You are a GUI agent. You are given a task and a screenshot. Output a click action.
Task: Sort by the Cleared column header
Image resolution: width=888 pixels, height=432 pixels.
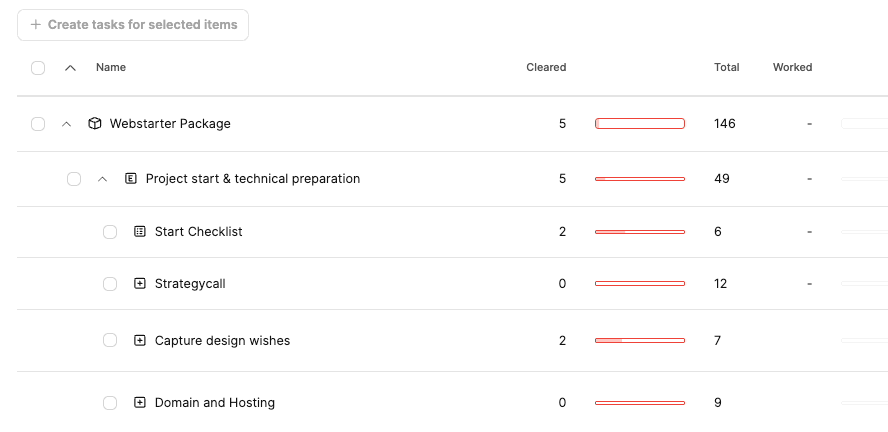[x=546, y=68]
